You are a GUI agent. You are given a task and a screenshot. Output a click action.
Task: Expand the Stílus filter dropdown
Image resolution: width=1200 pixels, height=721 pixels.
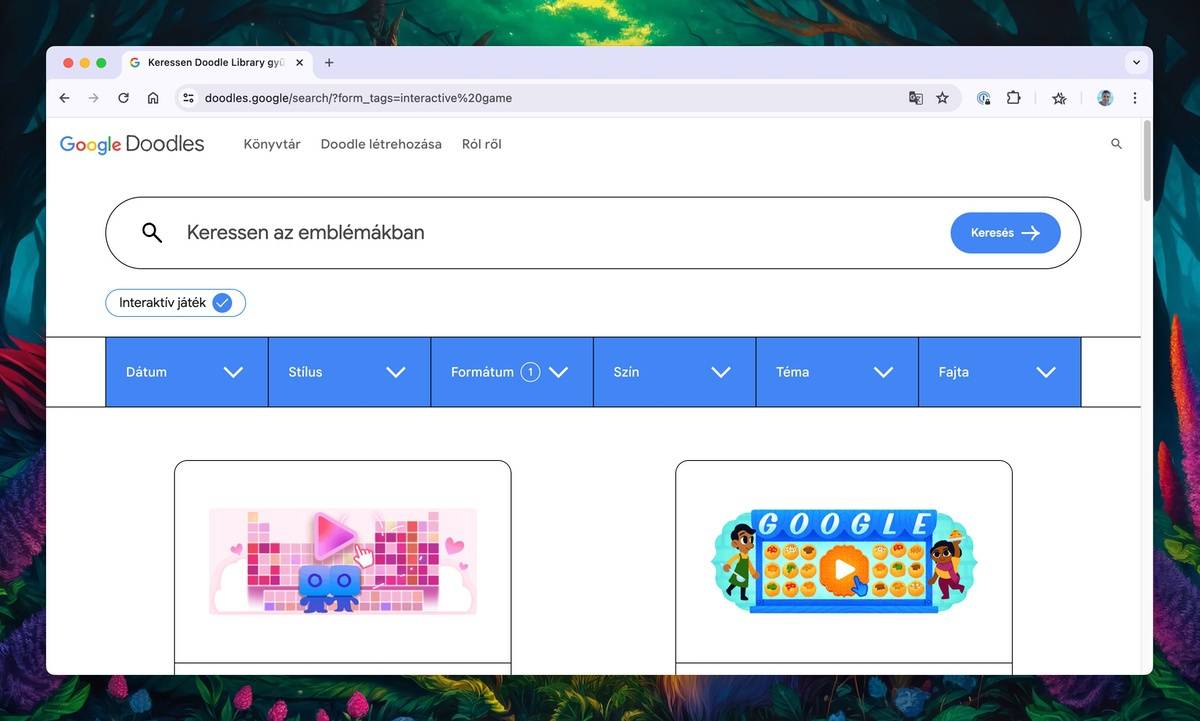349,372
